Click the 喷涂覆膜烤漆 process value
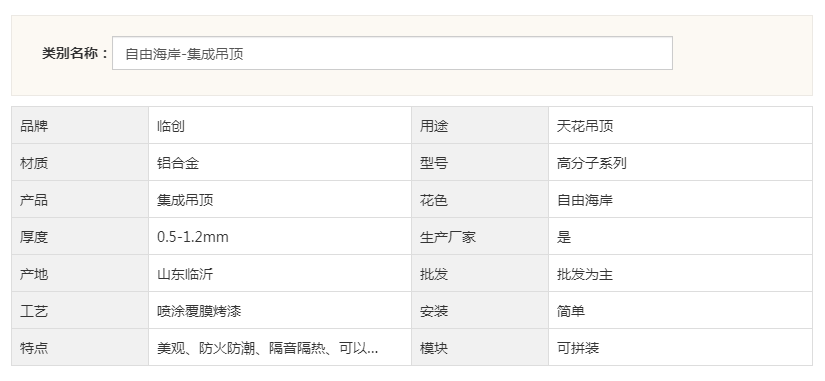 [199, 312]
